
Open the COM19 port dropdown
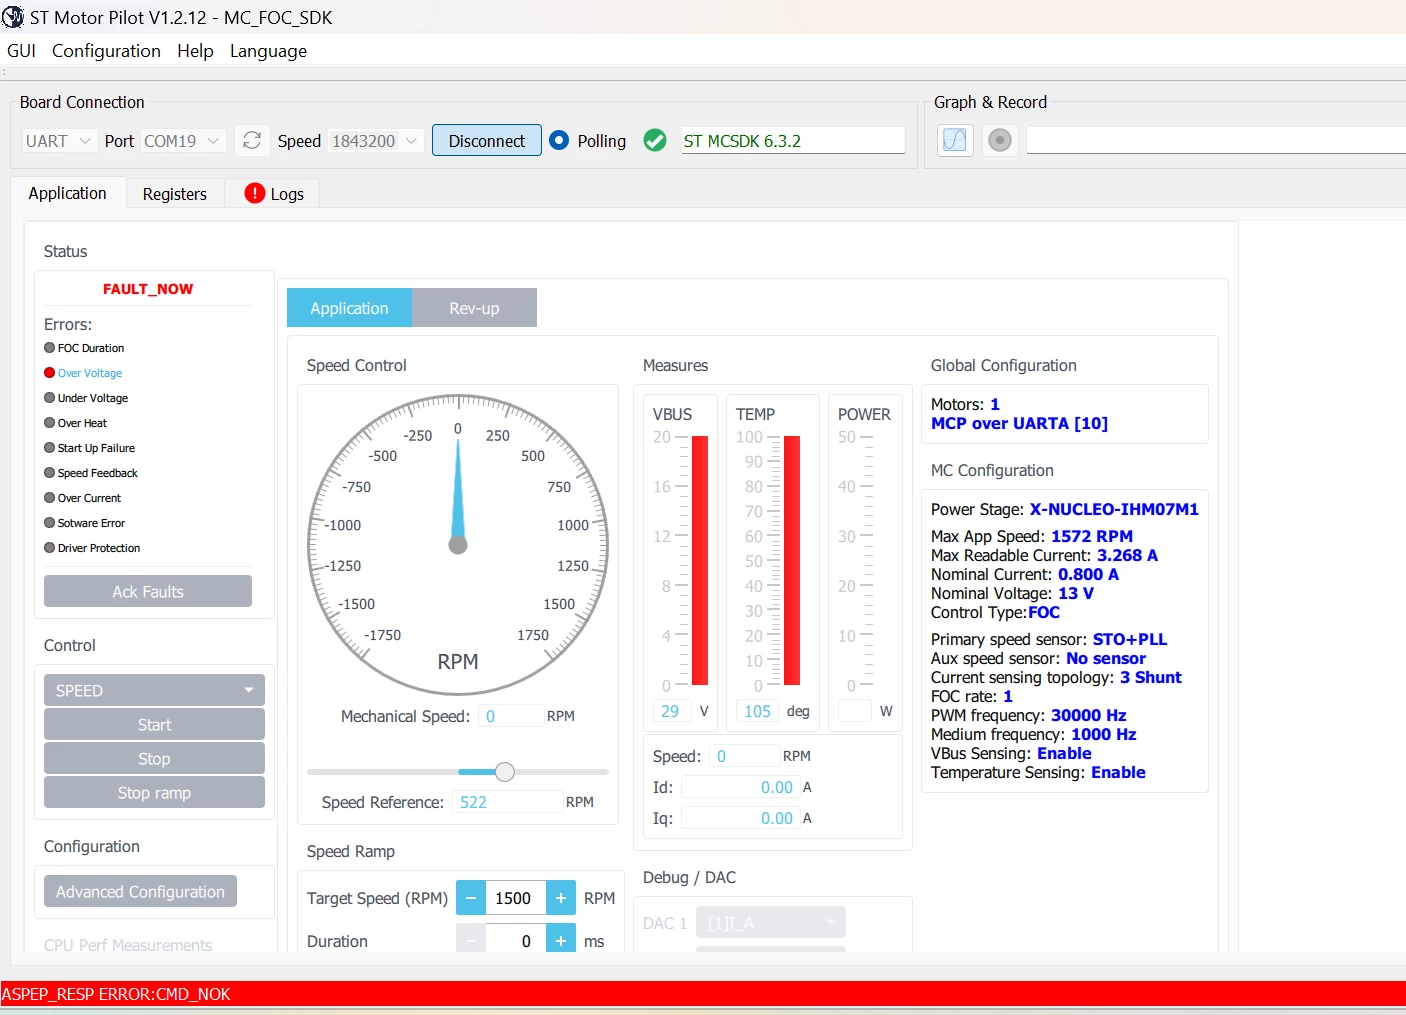coord(182,141)
